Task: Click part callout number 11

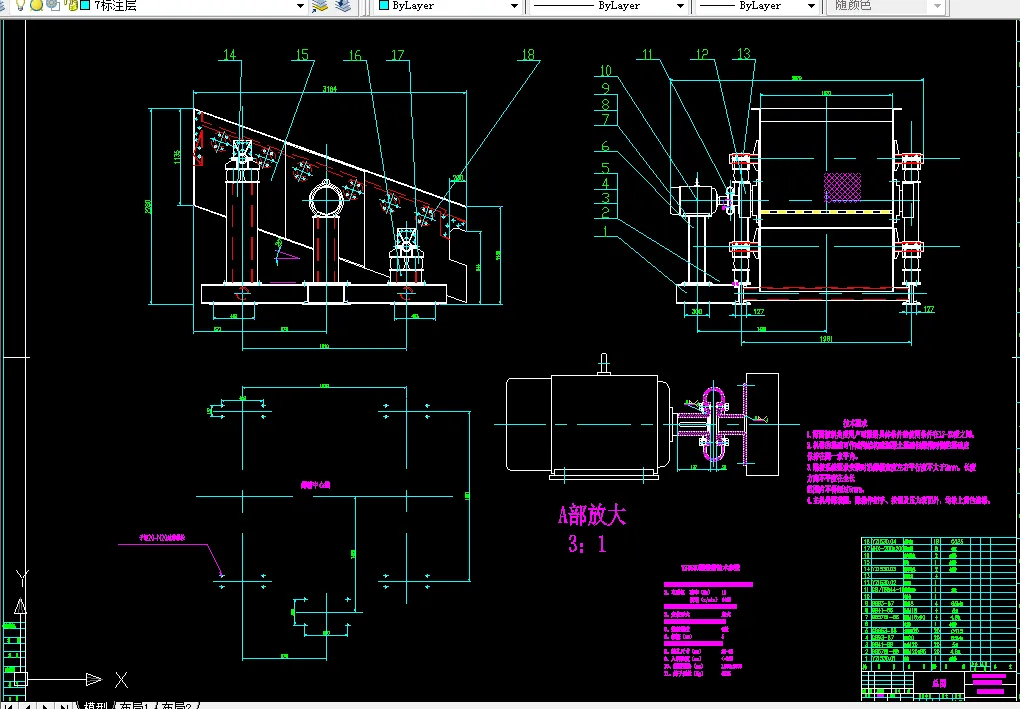Action: click(x=647, y=54)
